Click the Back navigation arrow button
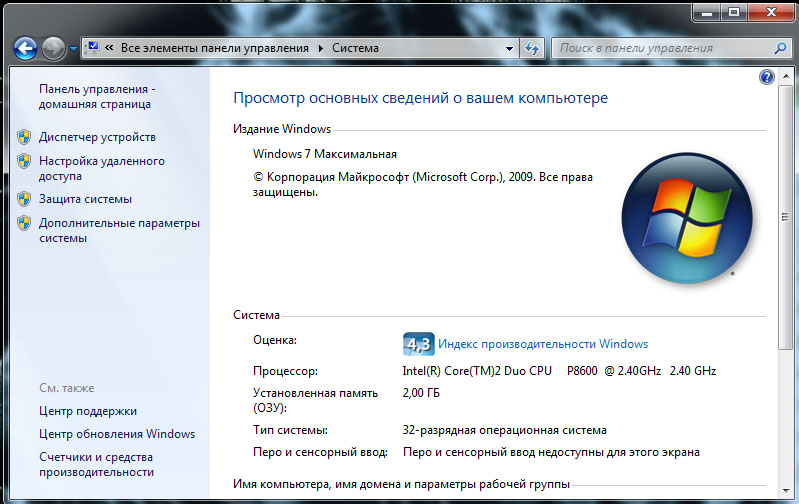The height and width of the screenshot is (504, 799). (x=26, y=47)
